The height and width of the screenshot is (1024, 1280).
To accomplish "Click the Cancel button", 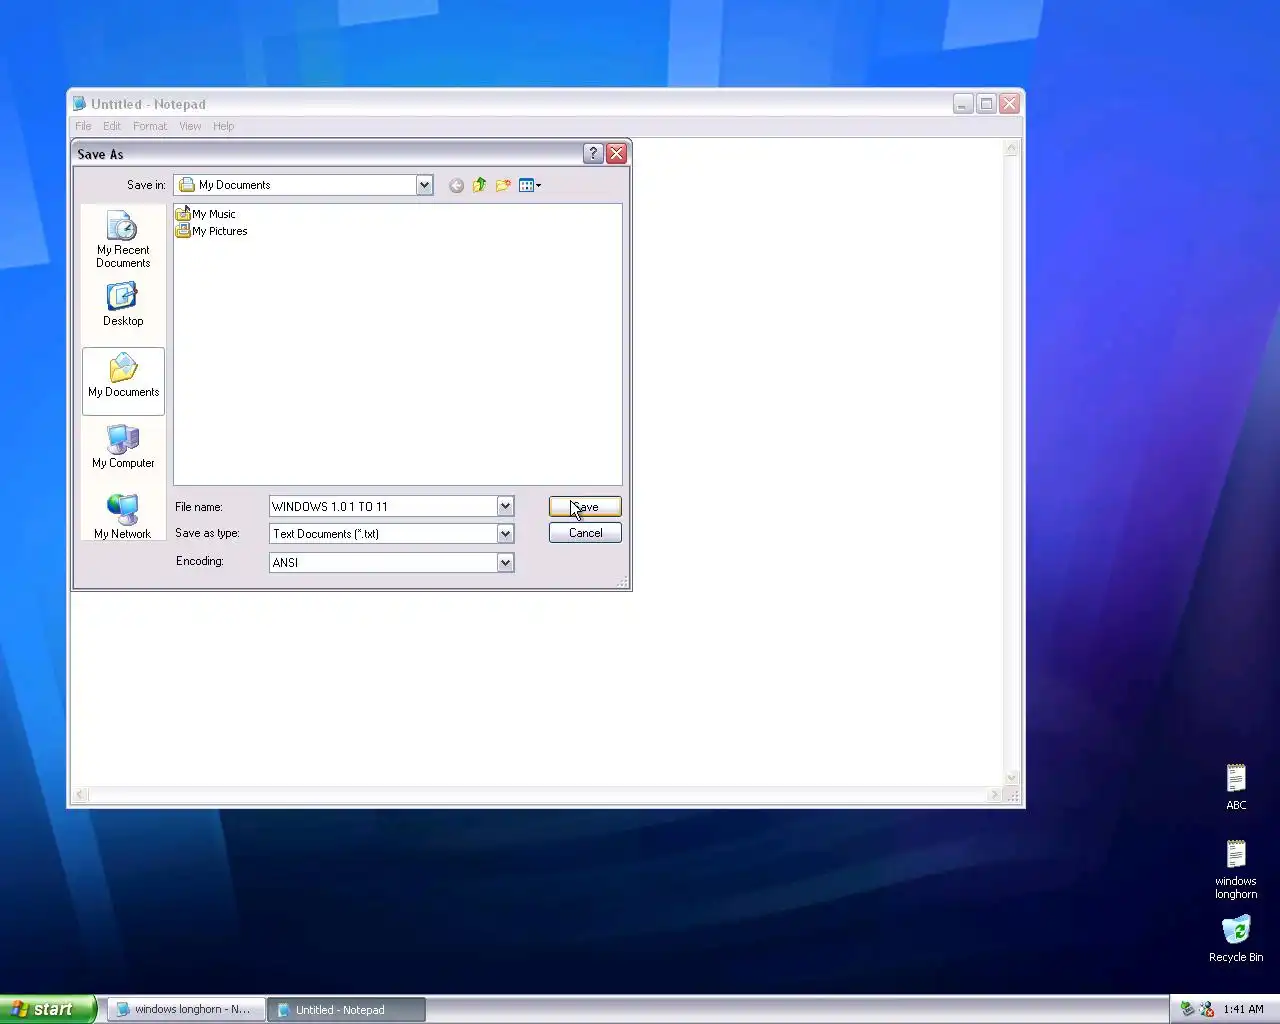I will (585, 533).
